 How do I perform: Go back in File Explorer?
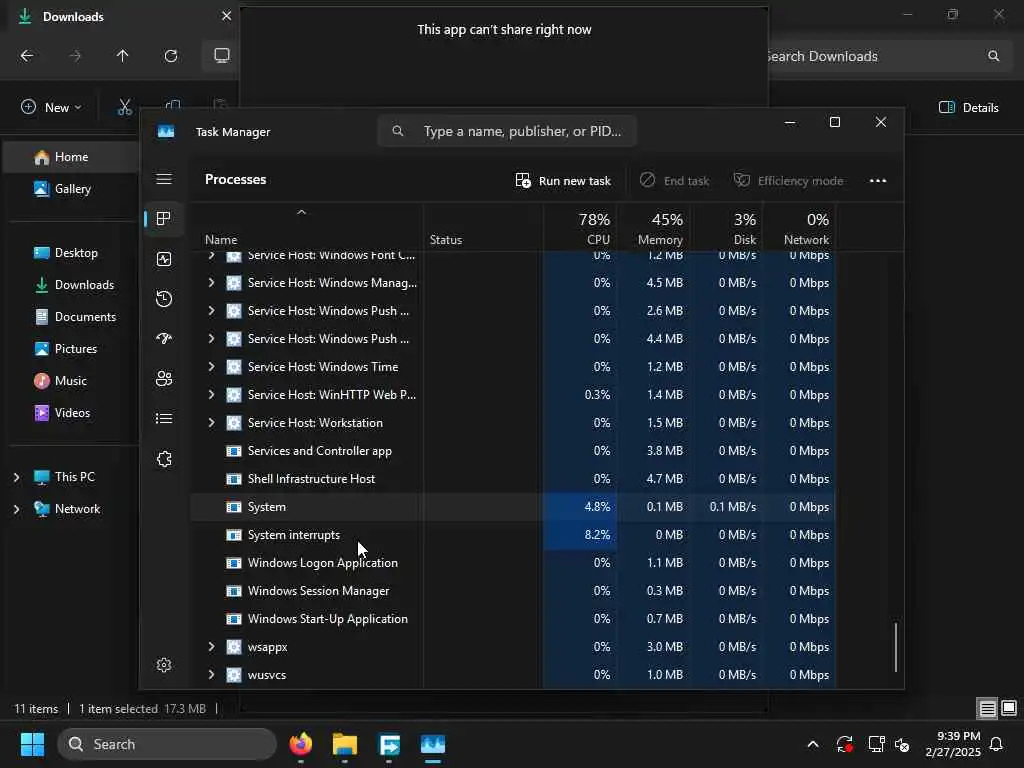coord(27,56)
